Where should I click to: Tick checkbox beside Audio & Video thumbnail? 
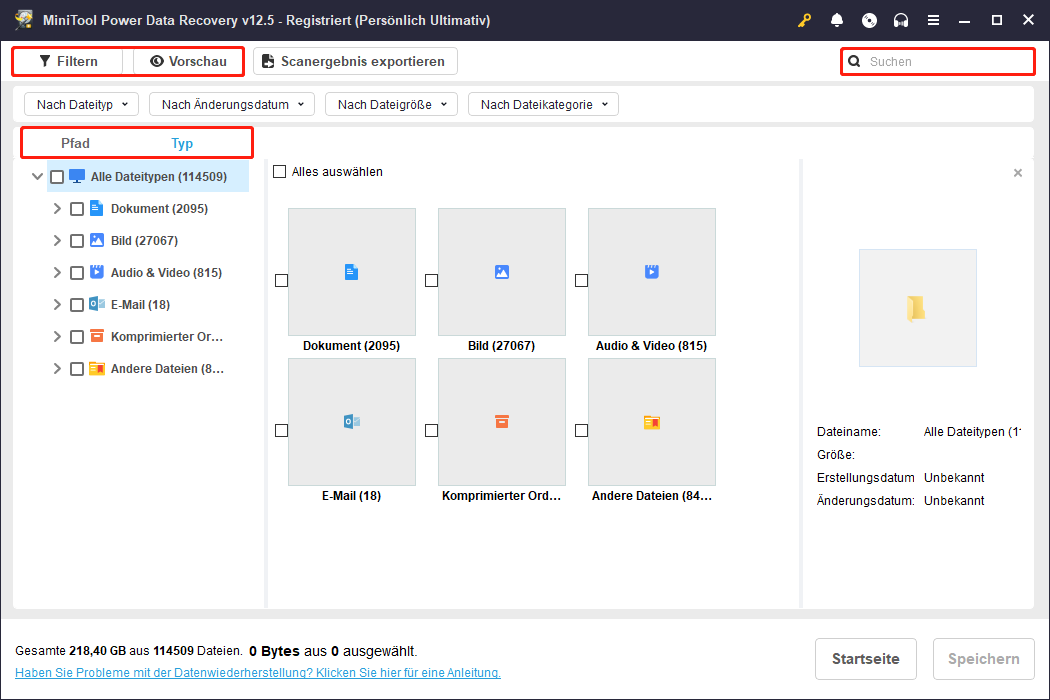point(581,280)
